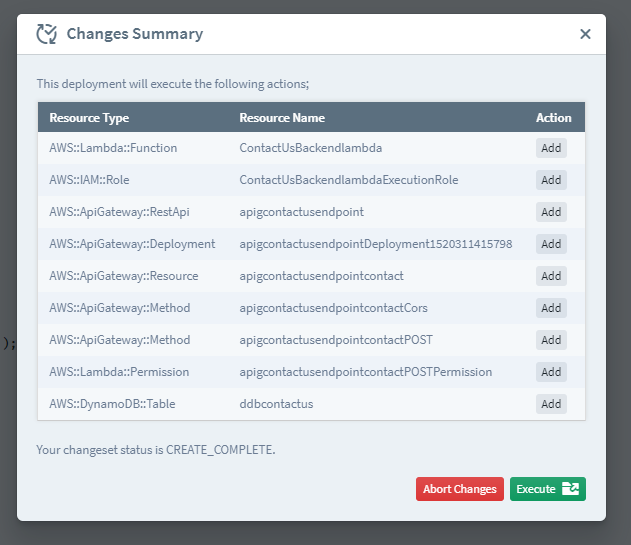Click the Action column header
Image resolution: width=631 pixels, height=545 pixels.
553,118
